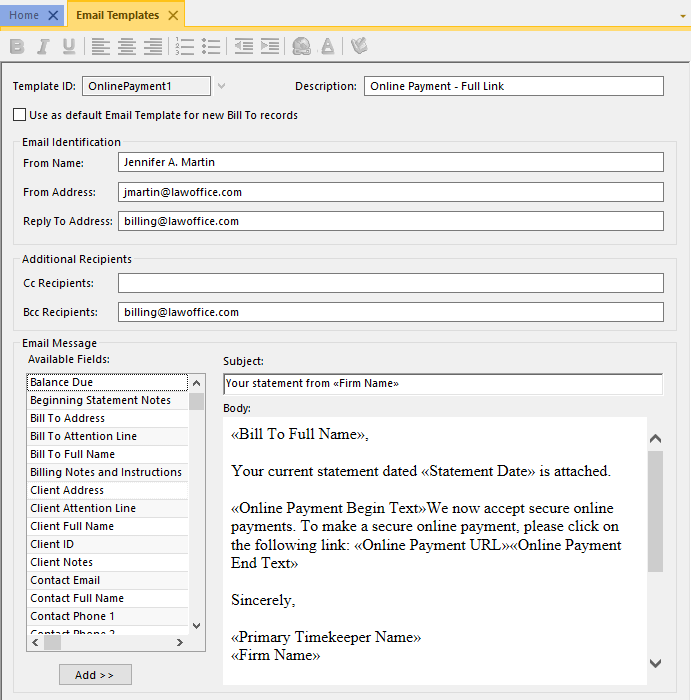
Task: Close the Email Templates tab
Action: coord(173,16)
